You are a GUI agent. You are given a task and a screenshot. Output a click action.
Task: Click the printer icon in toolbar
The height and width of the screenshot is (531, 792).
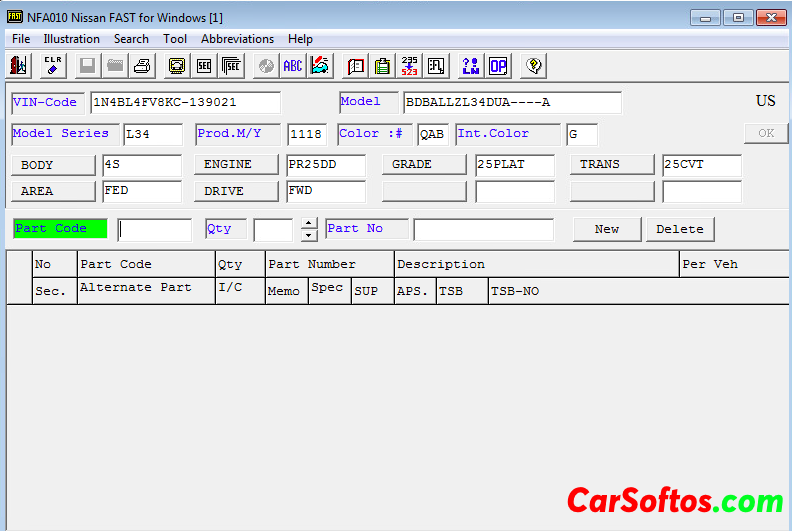(x=143, y=66)
